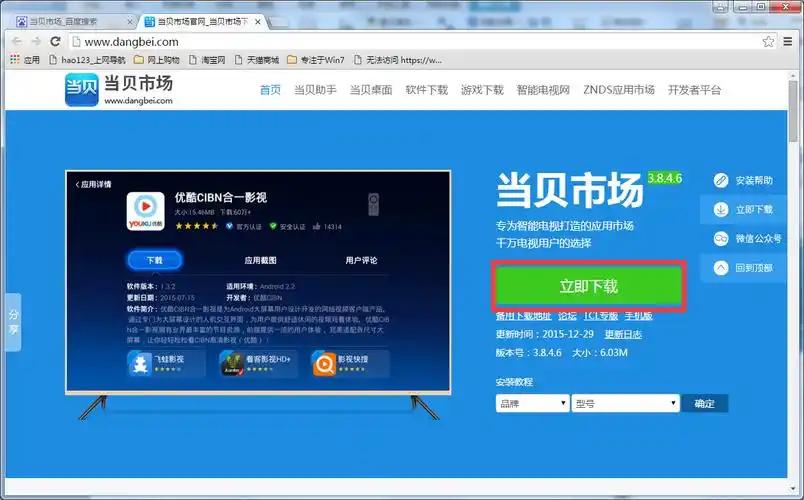This screenshot has width=804, height=500.
Task: Open the 手机版 link
Action: click(x=638, y=316)
